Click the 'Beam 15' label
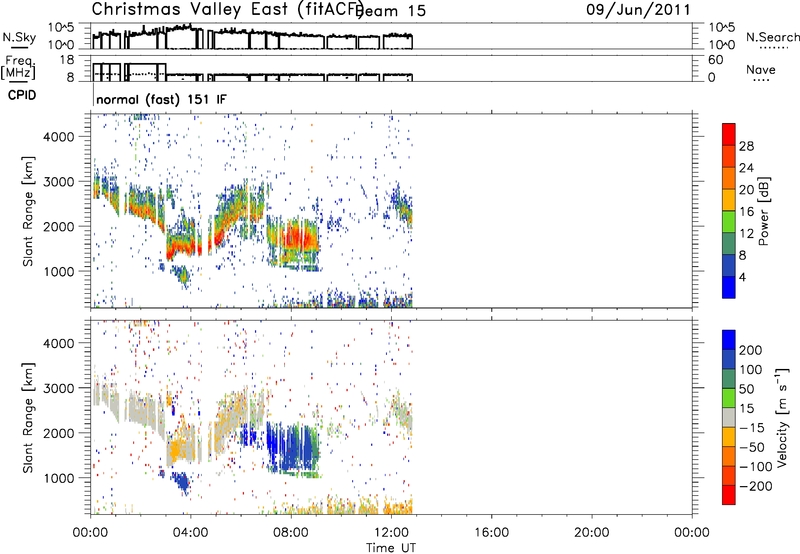 click(391, 11)
